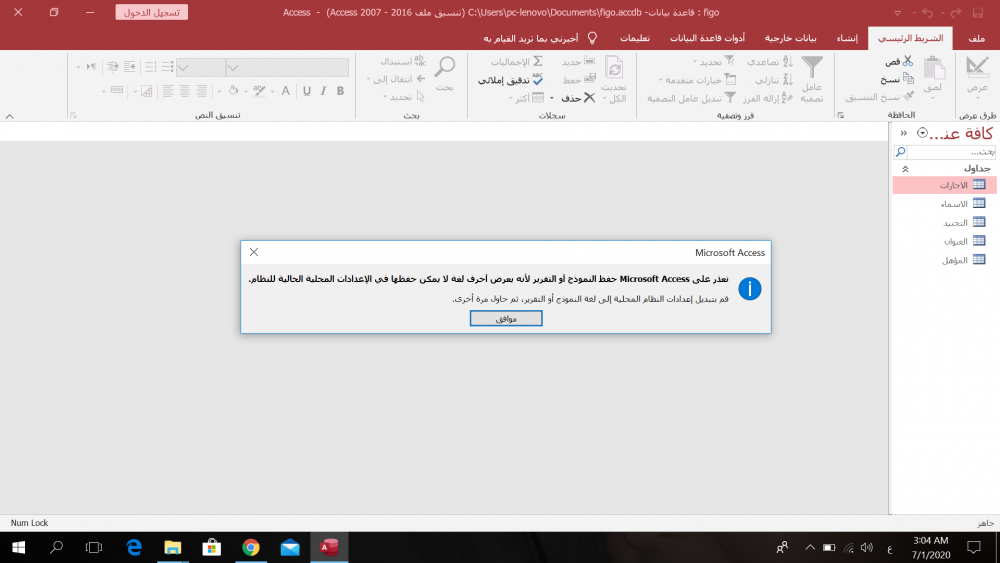Click the Go To (انتقال إلى) arrow

pyautogui.click(x=420, y=79)
